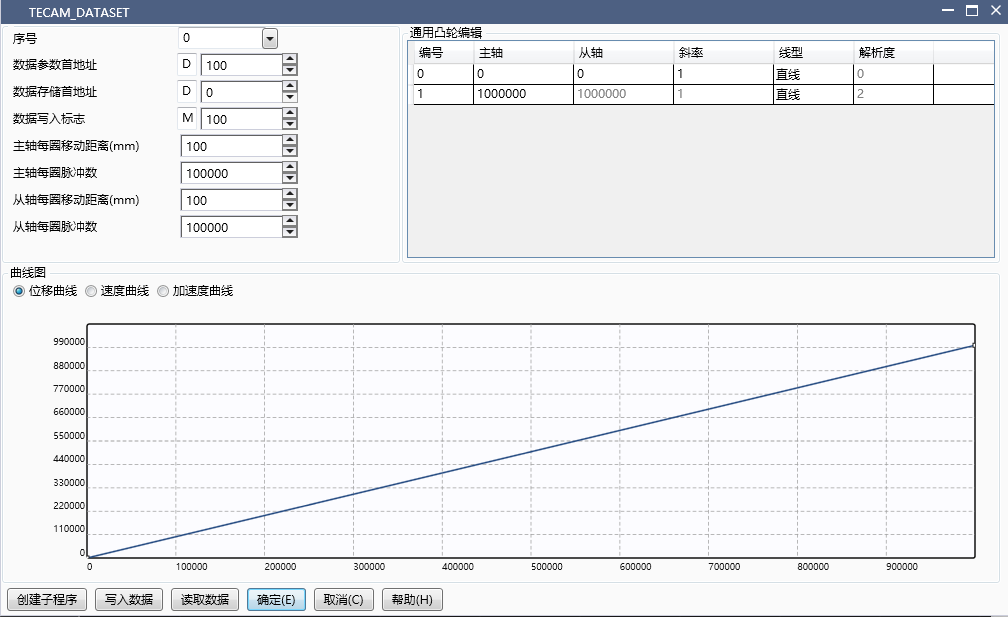The height and width of the screenshot is (617, 1008).
Task: Increment 主轴每圈移动距离 with the up arrow
Action: pos(289,141)
